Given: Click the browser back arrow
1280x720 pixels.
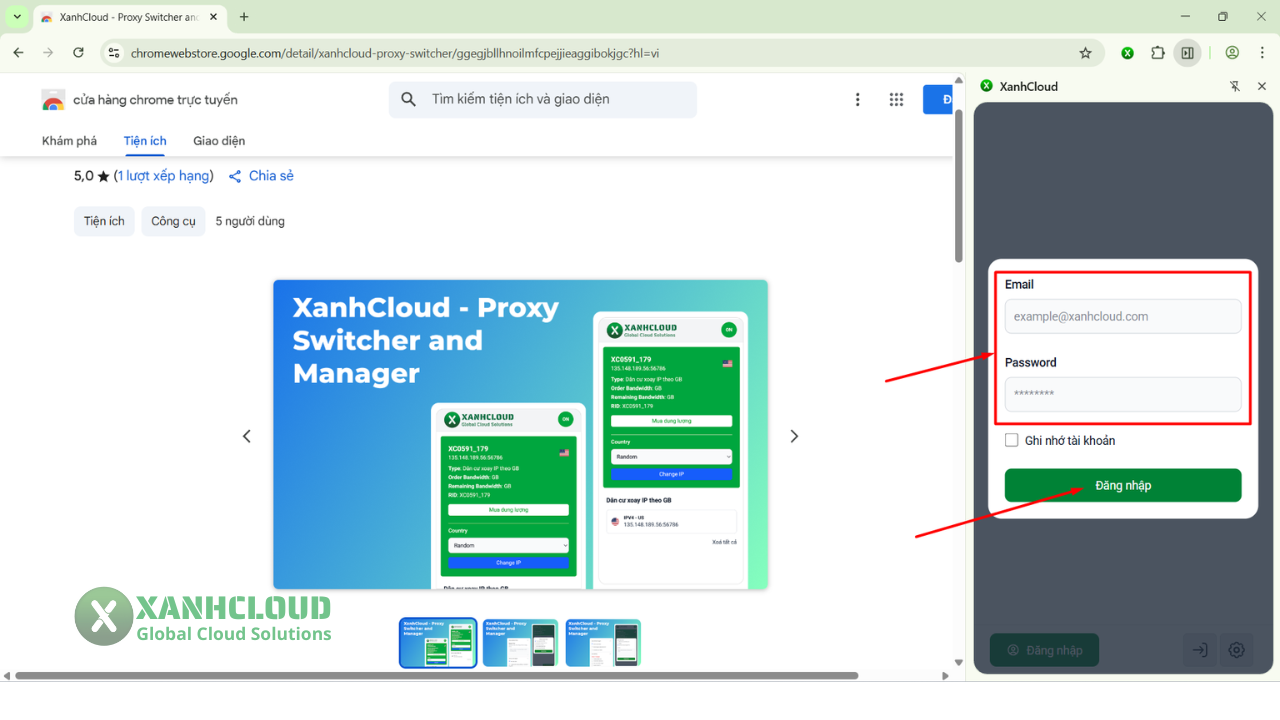Looking at the screenshot, I should [x=18, y=53].
